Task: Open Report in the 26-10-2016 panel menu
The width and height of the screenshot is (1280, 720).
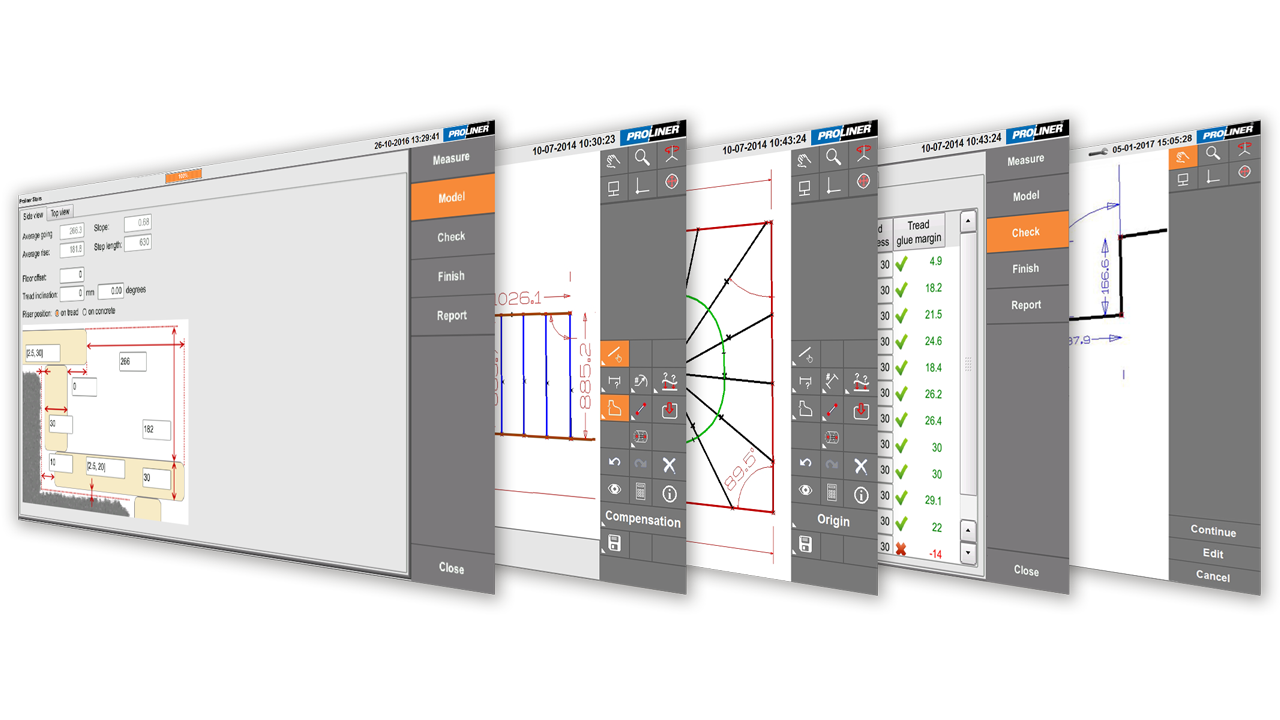Action: (x=452, y=315)
